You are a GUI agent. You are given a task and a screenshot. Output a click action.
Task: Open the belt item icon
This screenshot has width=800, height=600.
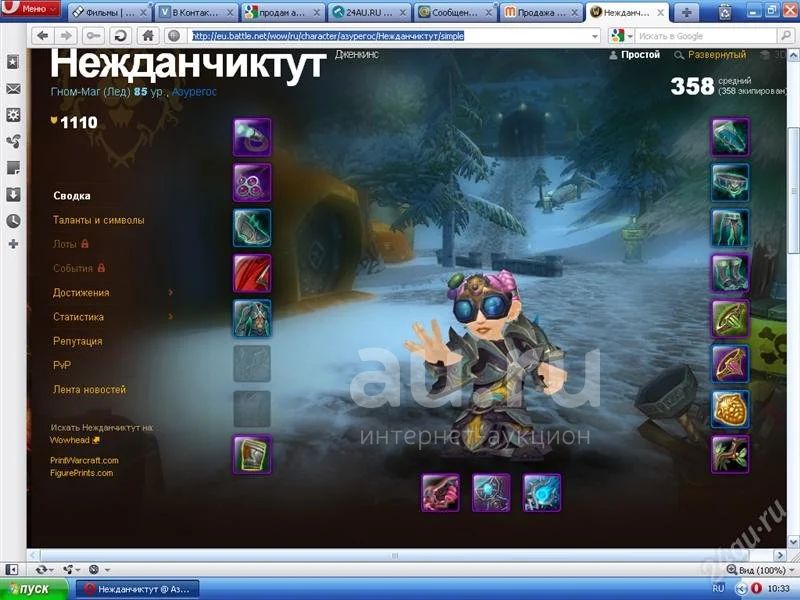tap(730, 182)
